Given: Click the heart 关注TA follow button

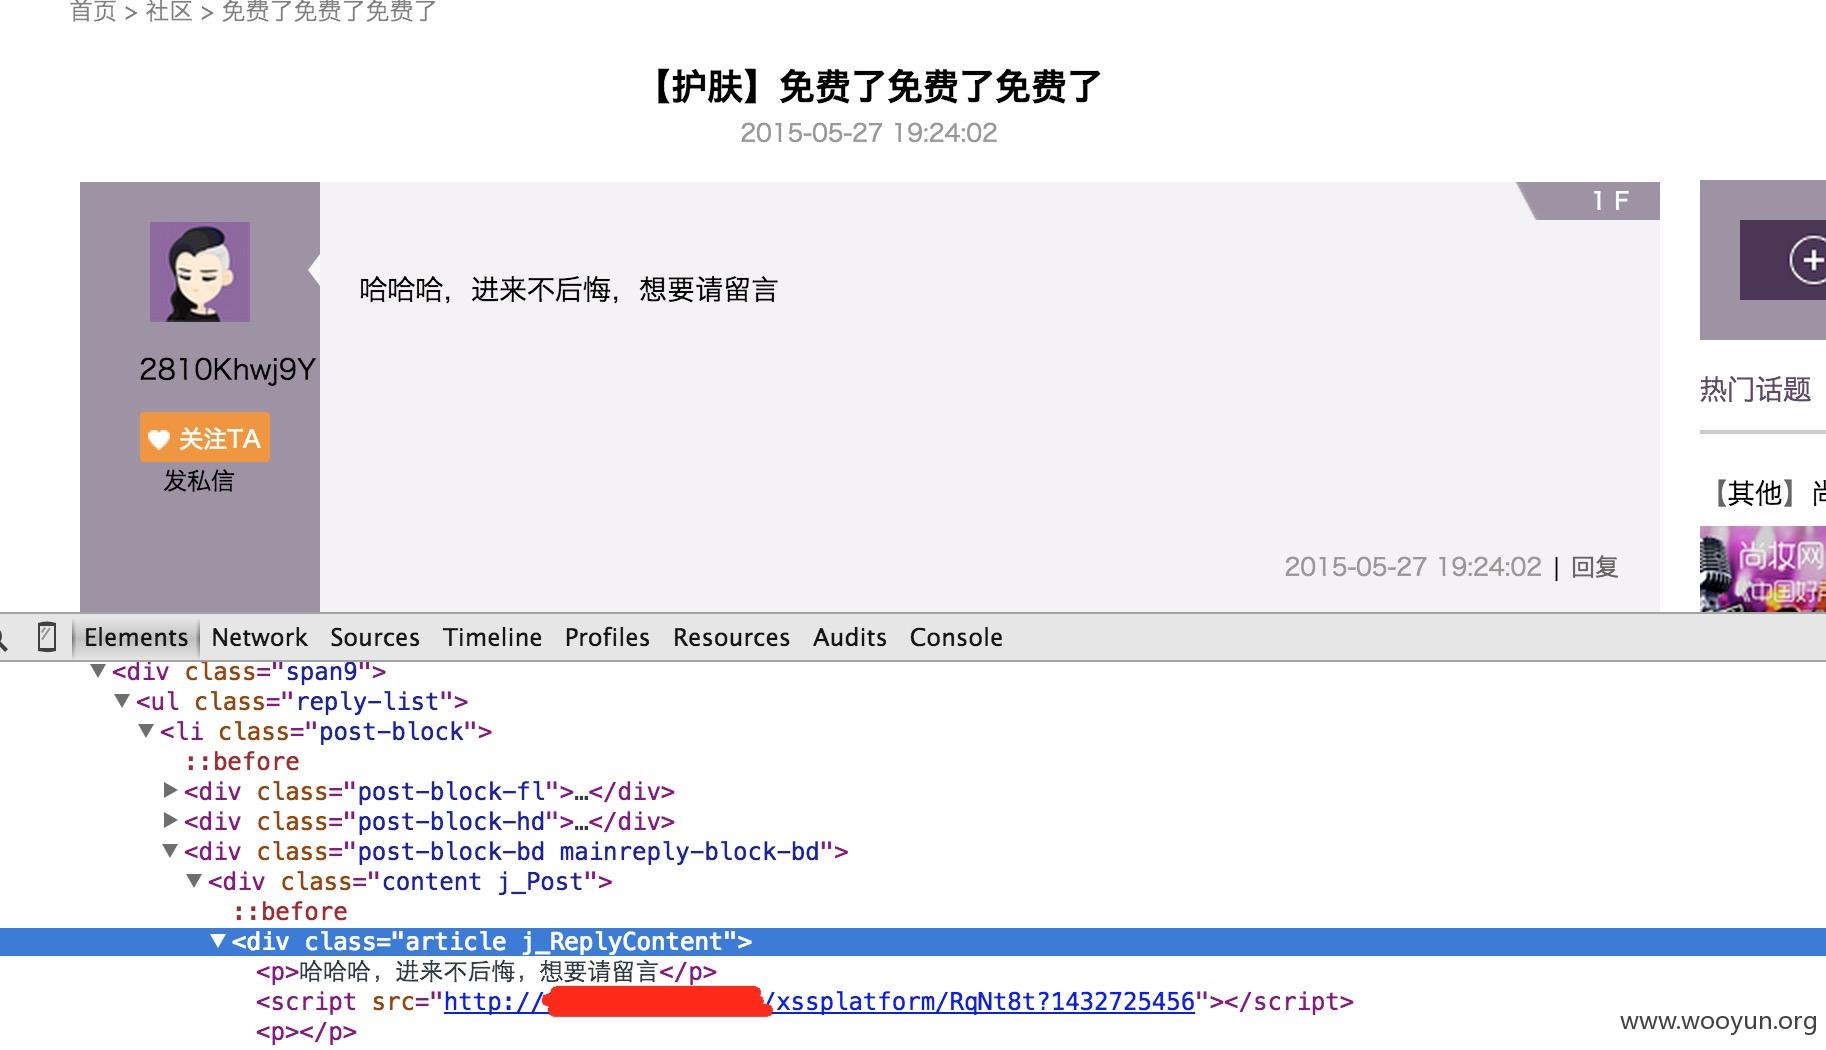Looking at the screenshot, I should pyautogui.click(x=205, y=438).
